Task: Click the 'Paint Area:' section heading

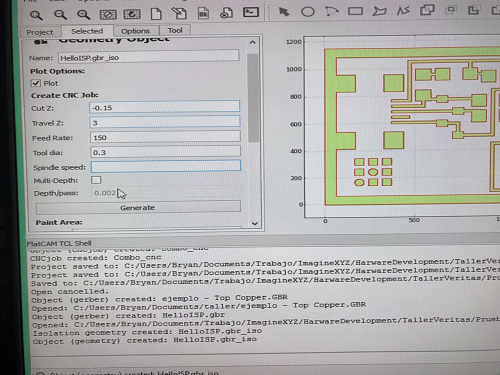Action: pyautogui.click(x=59, y=222)
